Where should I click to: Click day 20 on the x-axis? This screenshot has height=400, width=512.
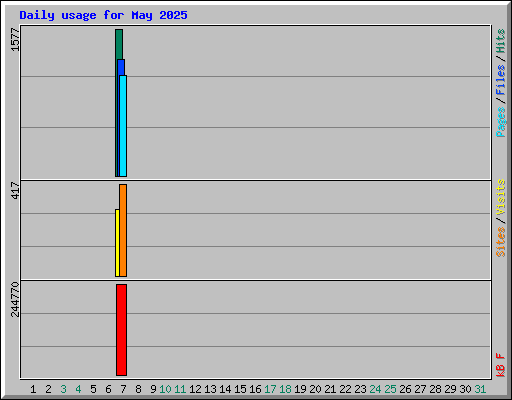[x=315, y=389]
